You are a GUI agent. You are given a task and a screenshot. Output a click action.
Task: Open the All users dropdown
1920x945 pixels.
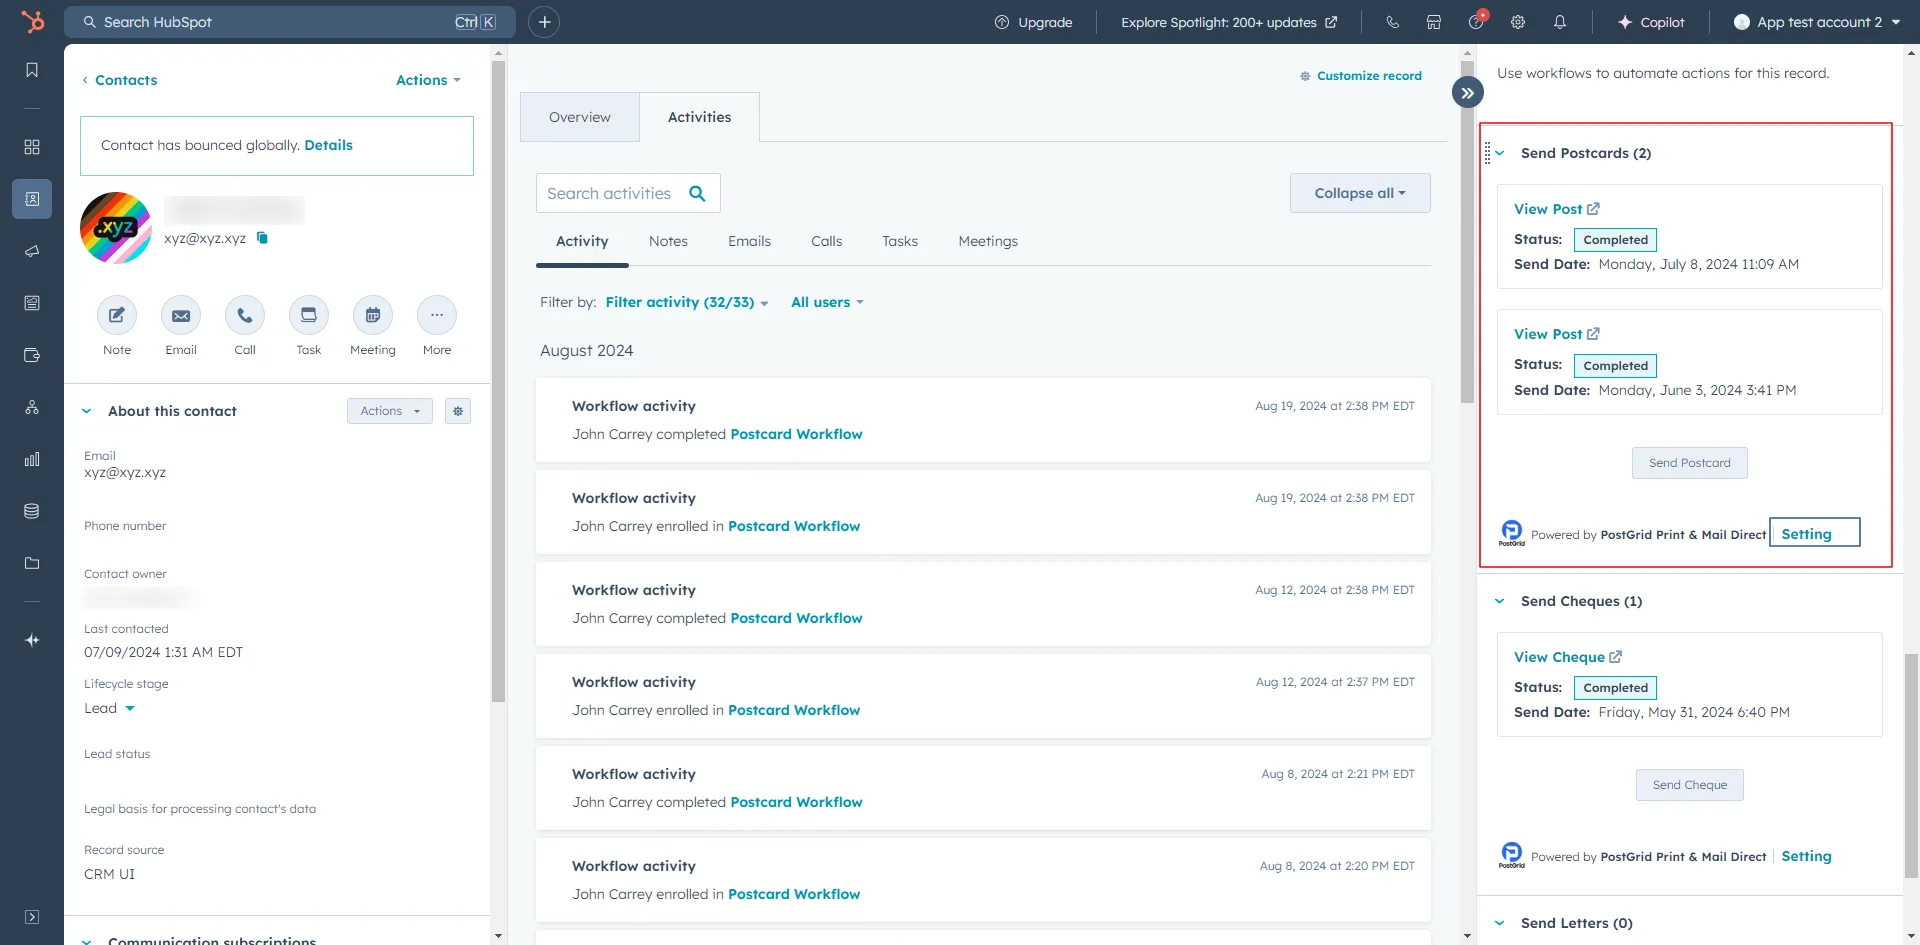click(x=826, y=301)
